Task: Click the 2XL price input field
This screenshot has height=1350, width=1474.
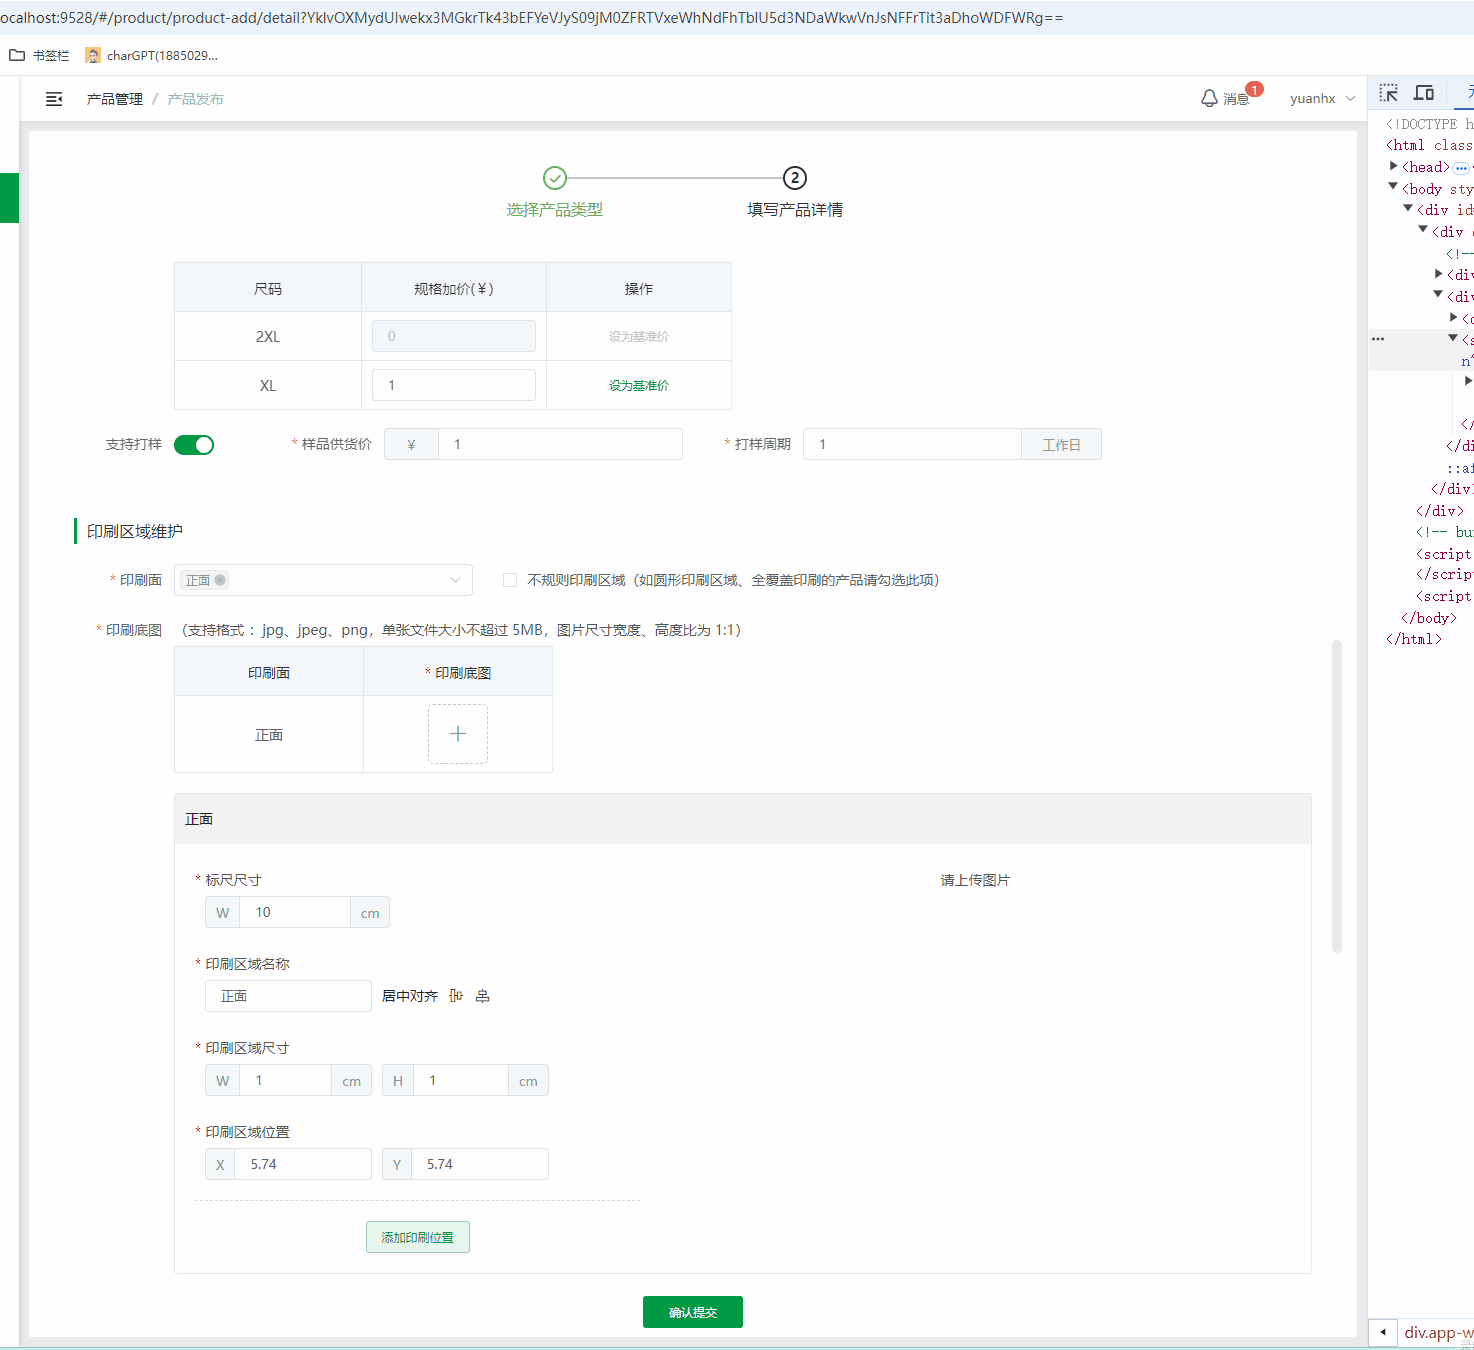Action: tap(454, 336)
